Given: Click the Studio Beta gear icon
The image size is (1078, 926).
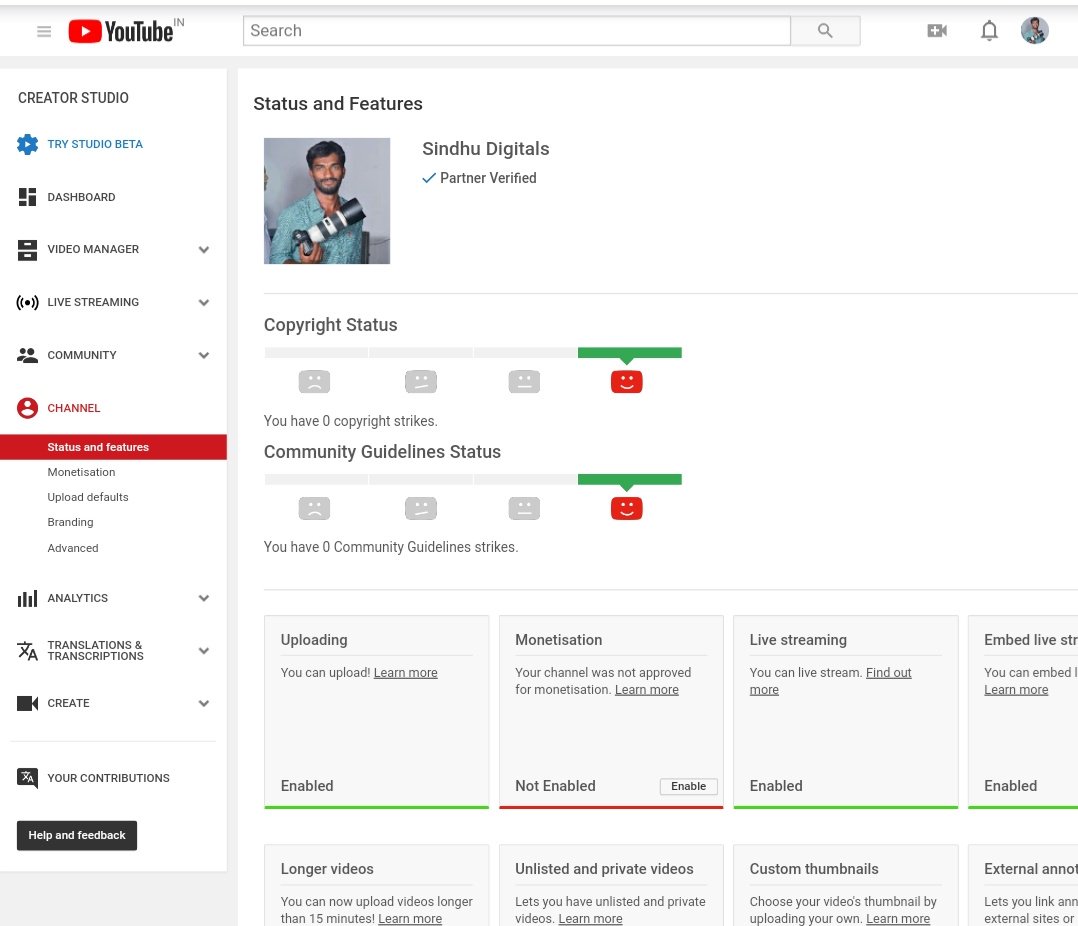Looking at the screenshot, I should 28,144.
